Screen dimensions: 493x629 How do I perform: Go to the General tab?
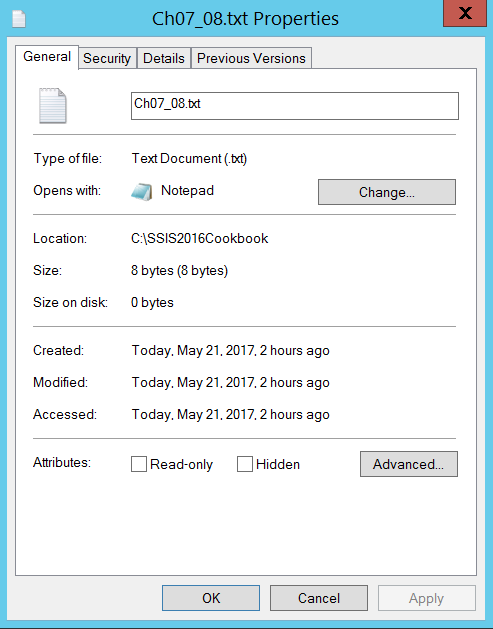click(x=47, y=57)
